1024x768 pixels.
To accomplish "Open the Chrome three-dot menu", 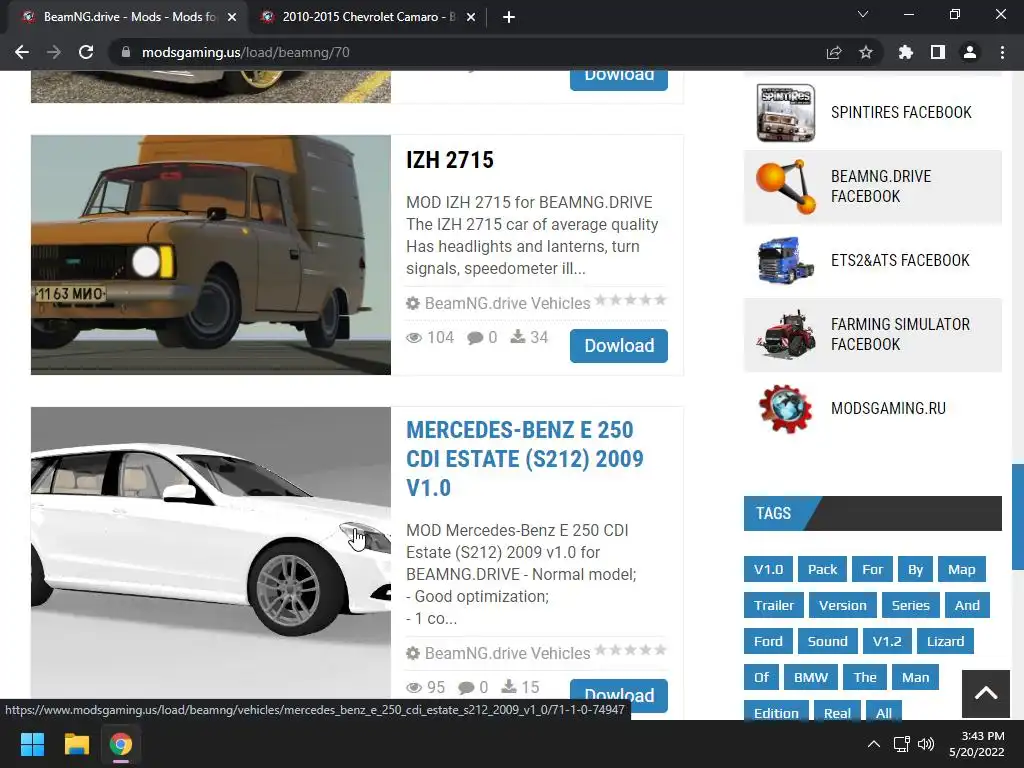I will pyautogui.click(x=1002, y=52).
